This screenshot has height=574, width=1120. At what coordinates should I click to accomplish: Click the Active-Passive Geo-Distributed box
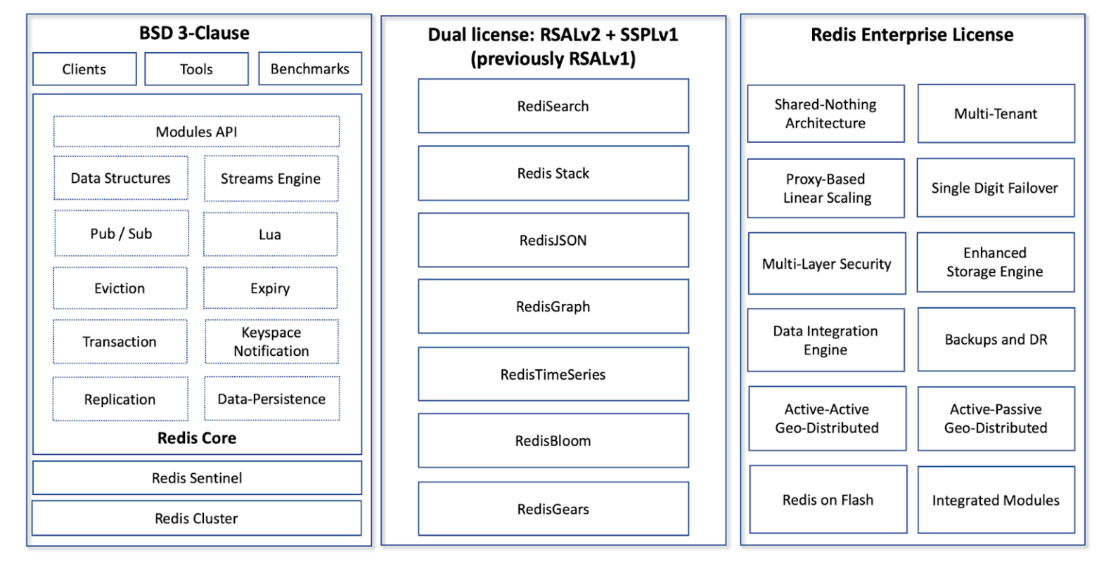pos(996,418)
